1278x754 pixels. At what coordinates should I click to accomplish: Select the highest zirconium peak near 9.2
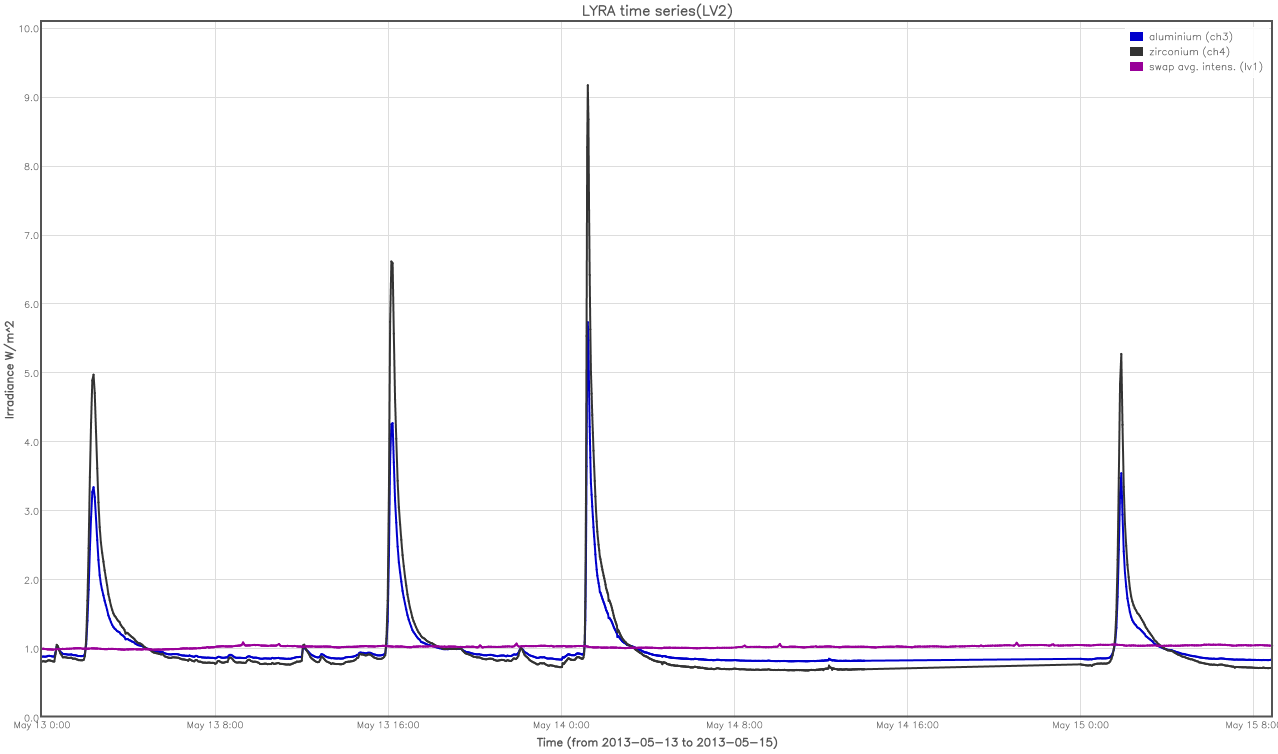[587, 86]
